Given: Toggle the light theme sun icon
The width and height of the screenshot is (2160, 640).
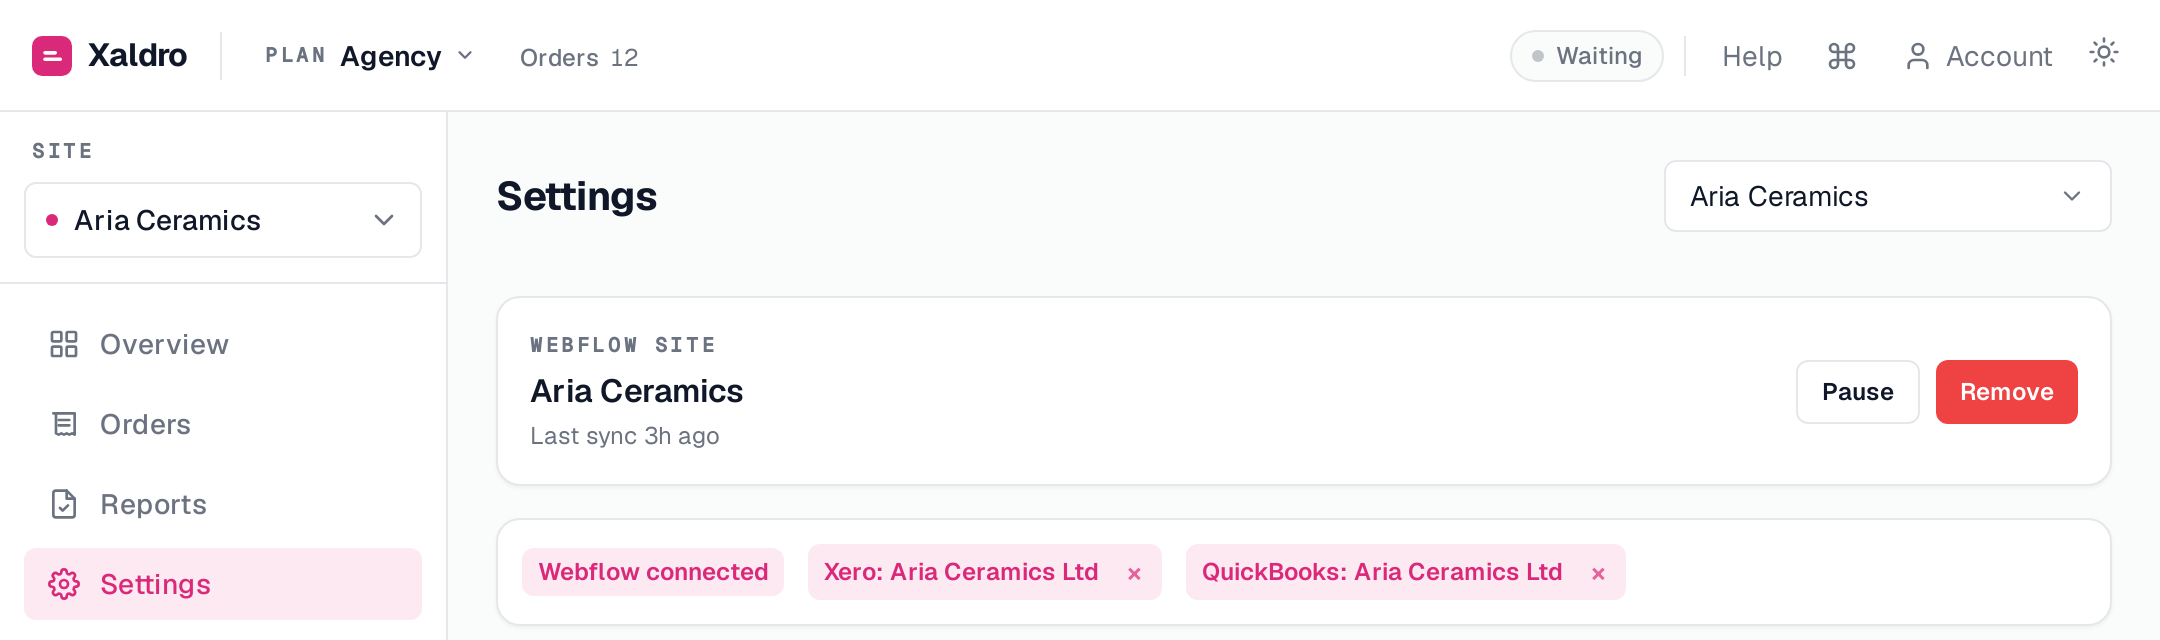Looking at the screenshot, I should [2104, 53].
